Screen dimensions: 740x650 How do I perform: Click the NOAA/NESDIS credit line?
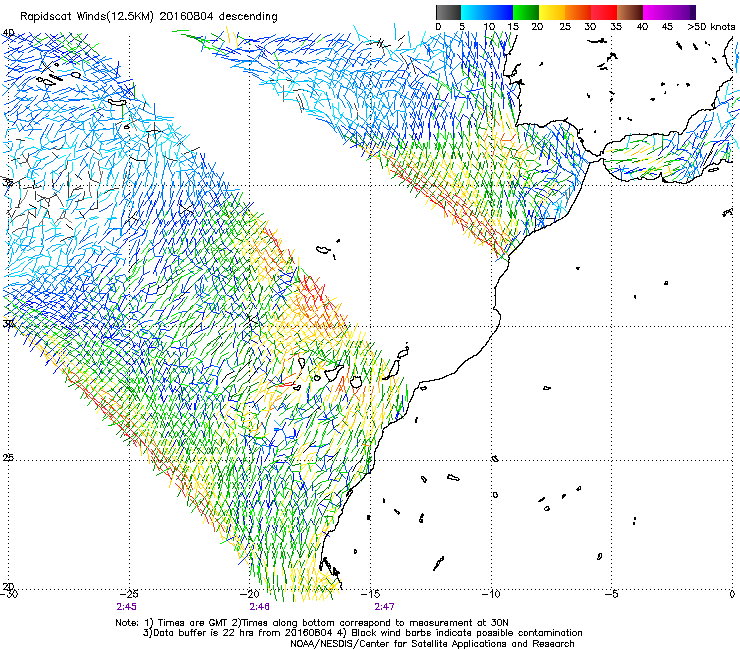click(x=432, y=644)
